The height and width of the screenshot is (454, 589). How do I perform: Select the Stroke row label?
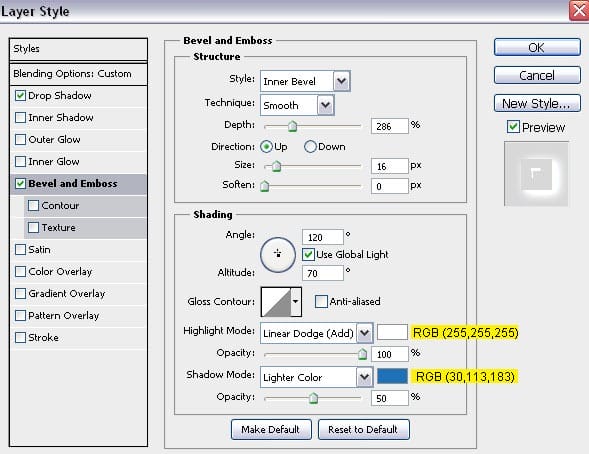point(43,337)
